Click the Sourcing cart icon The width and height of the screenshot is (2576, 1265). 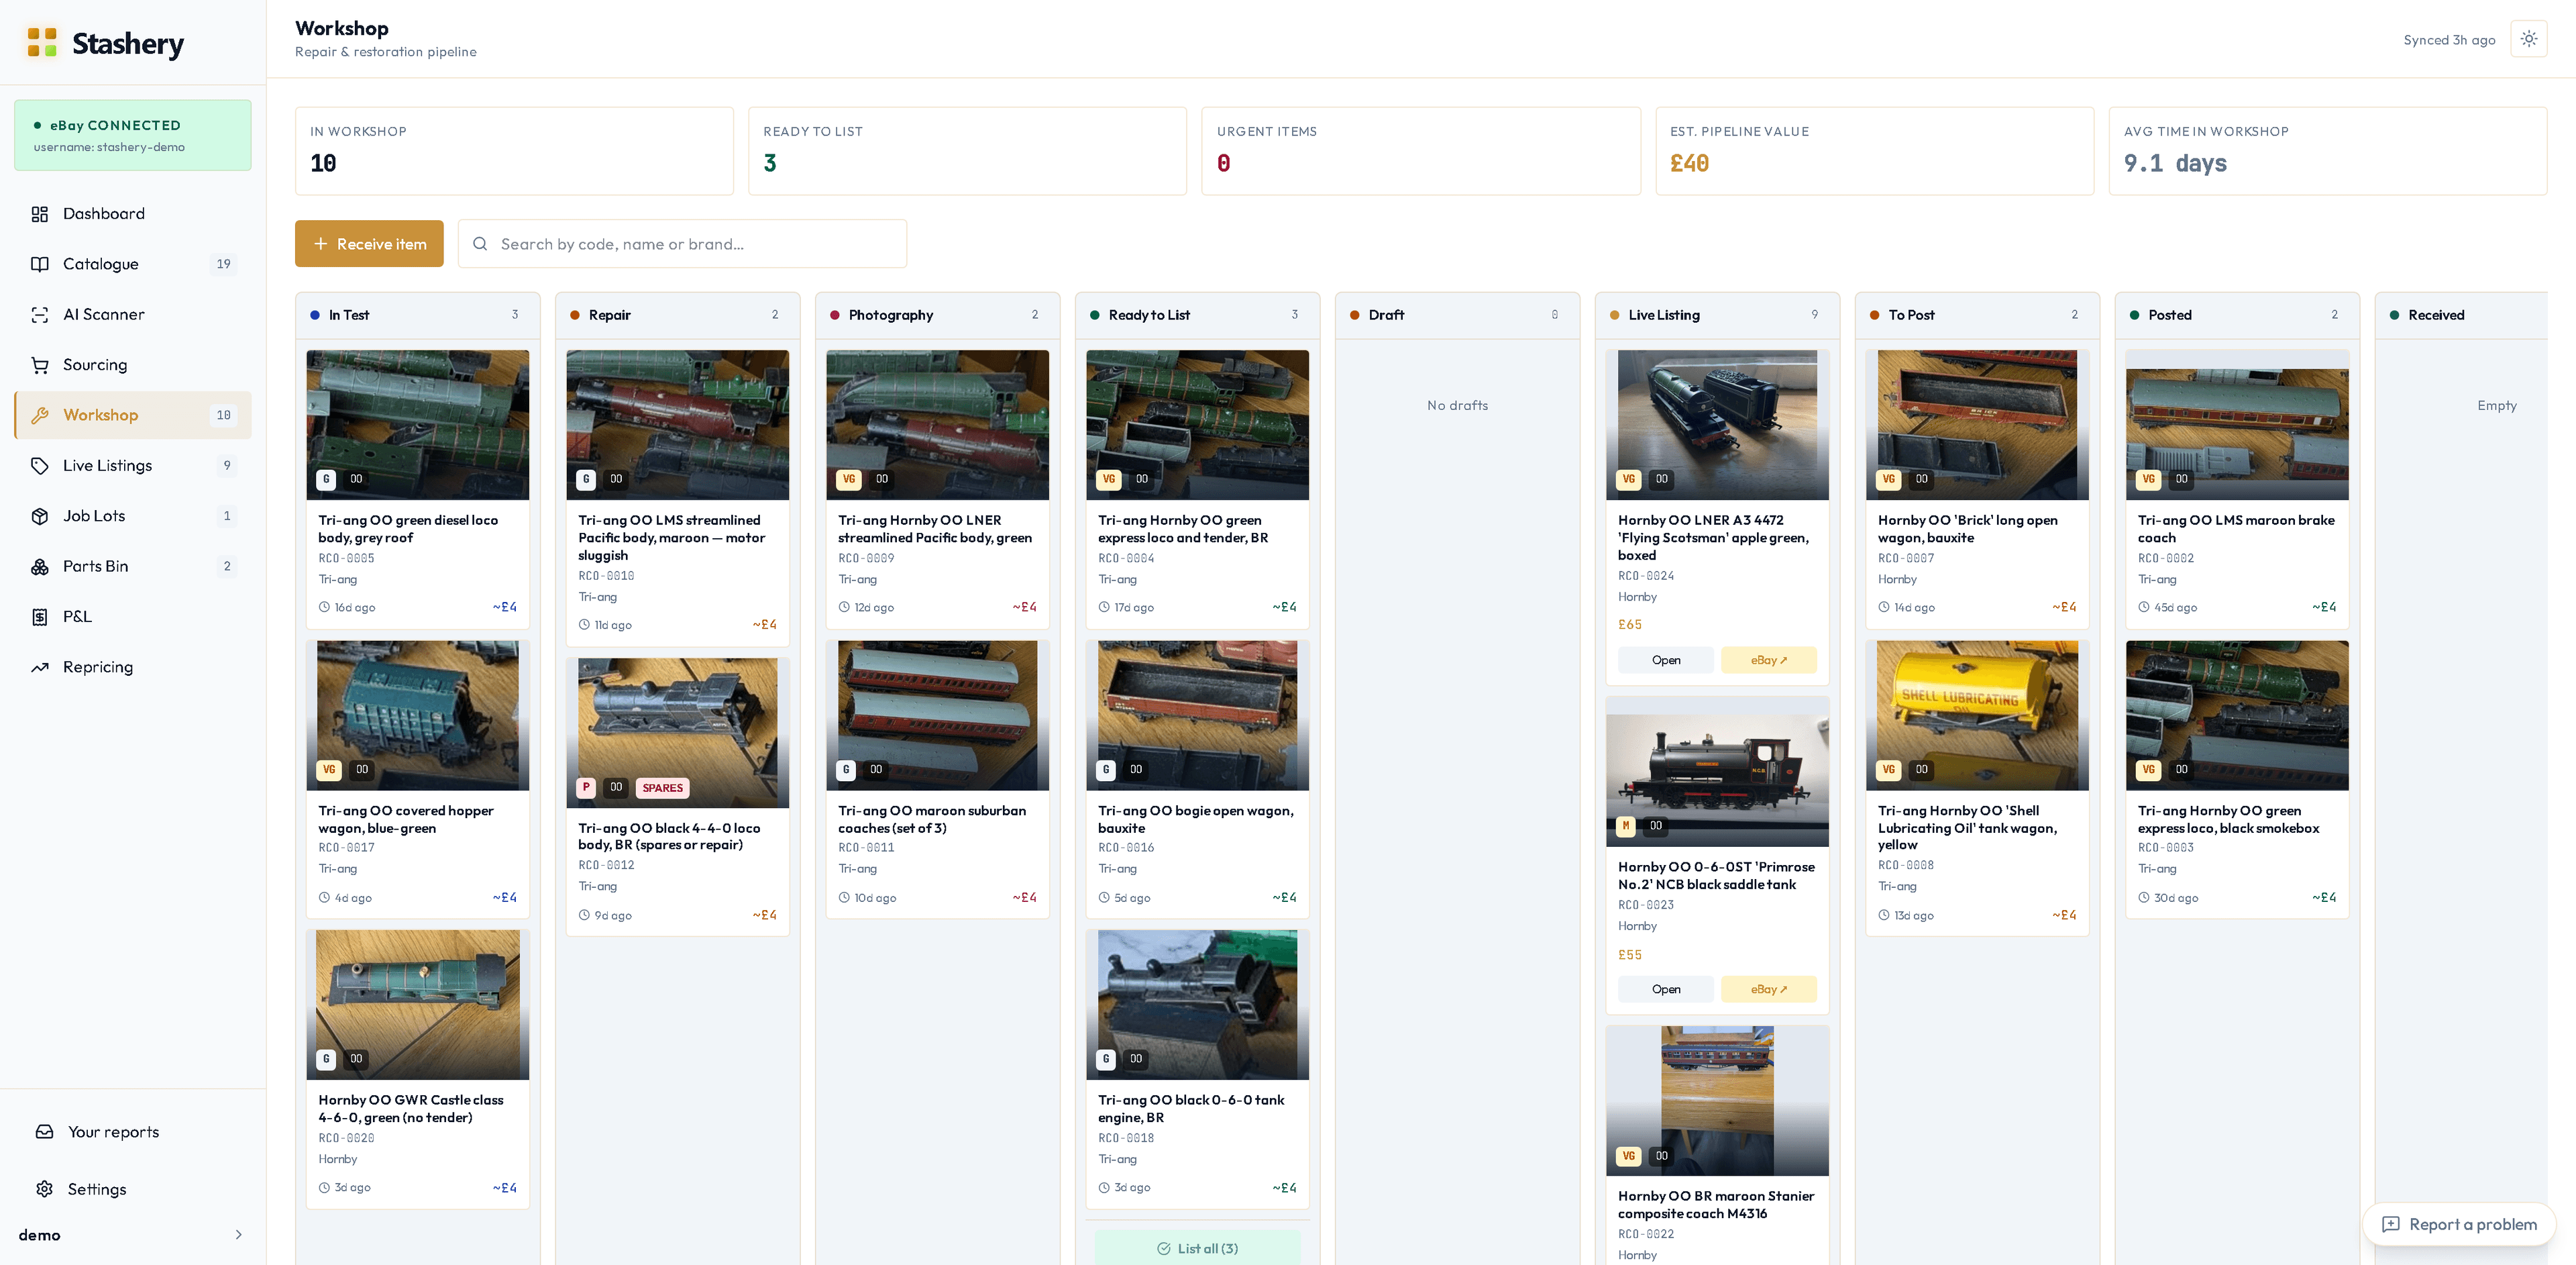click(40, 365)
